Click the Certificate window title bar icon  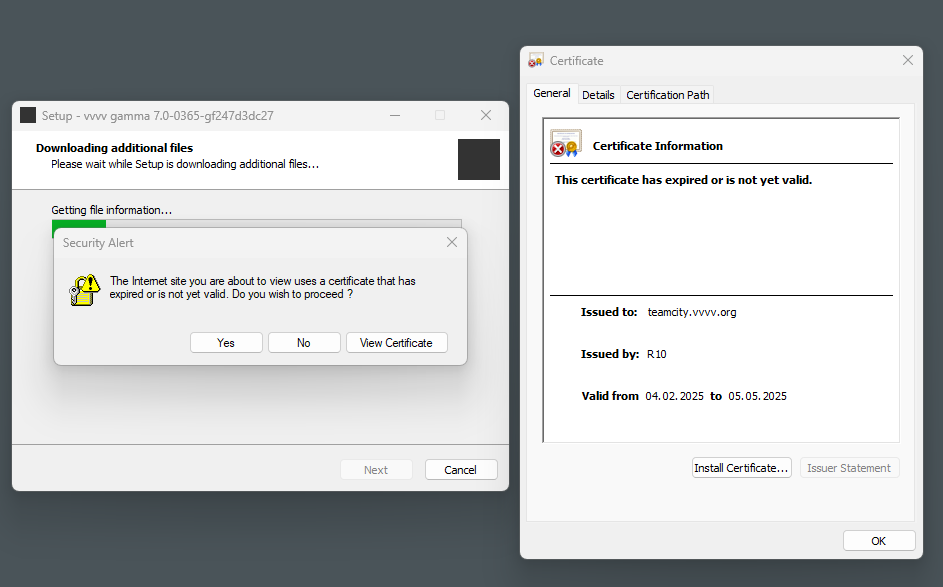click(535, 60)
